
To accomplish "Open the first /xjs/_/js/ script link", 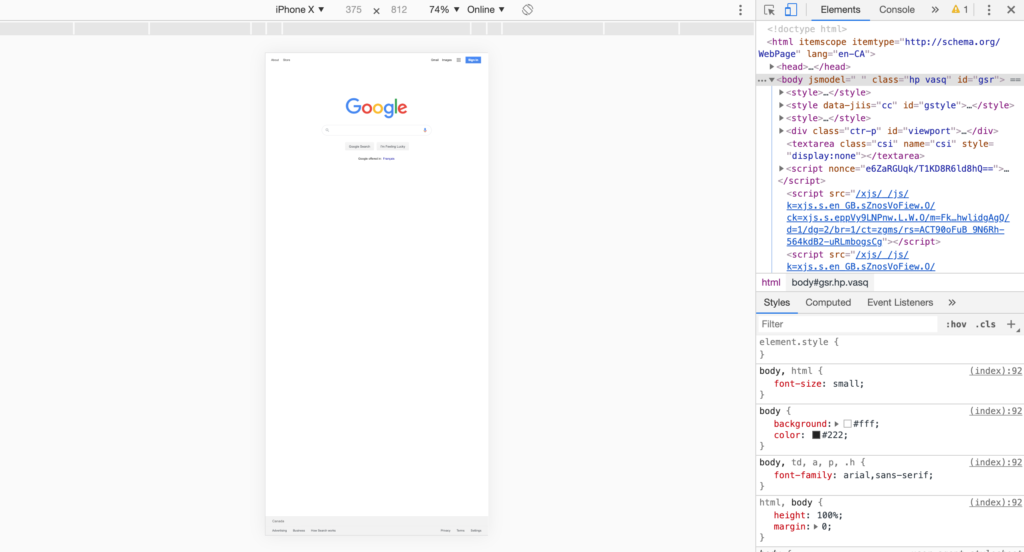I will (x=898, y=218).
